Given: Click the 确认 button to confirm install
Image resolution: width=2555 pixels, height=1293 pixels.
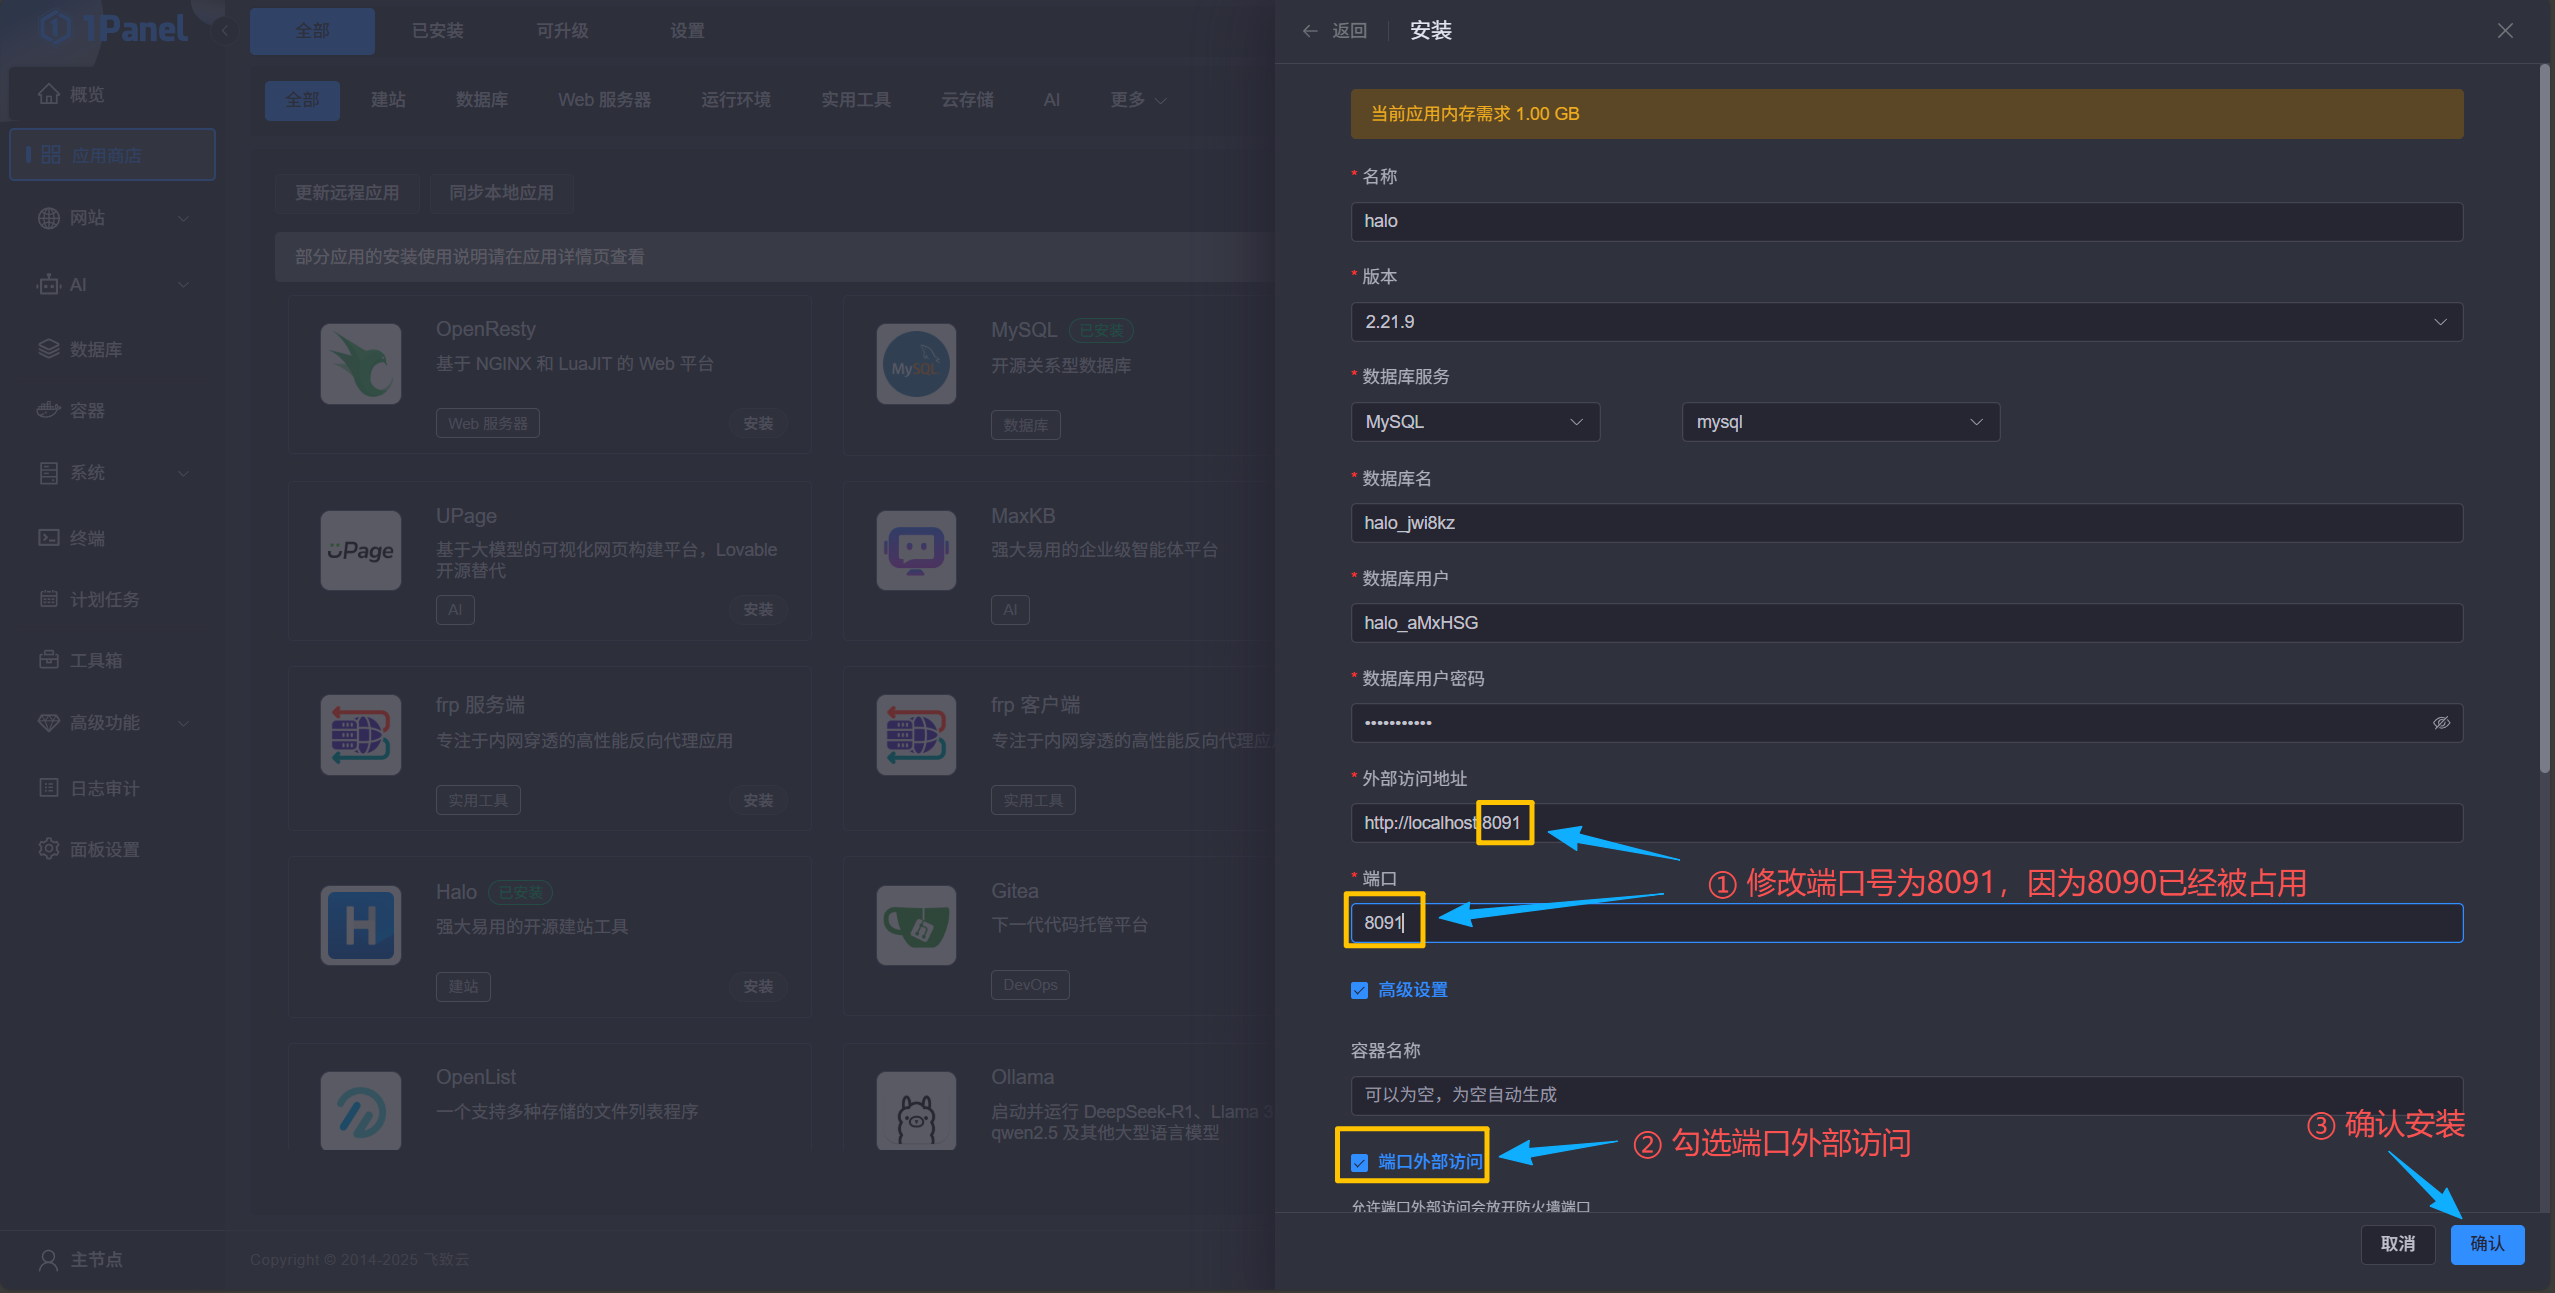Looking at the screenshot, I should click(2486, 1243).
